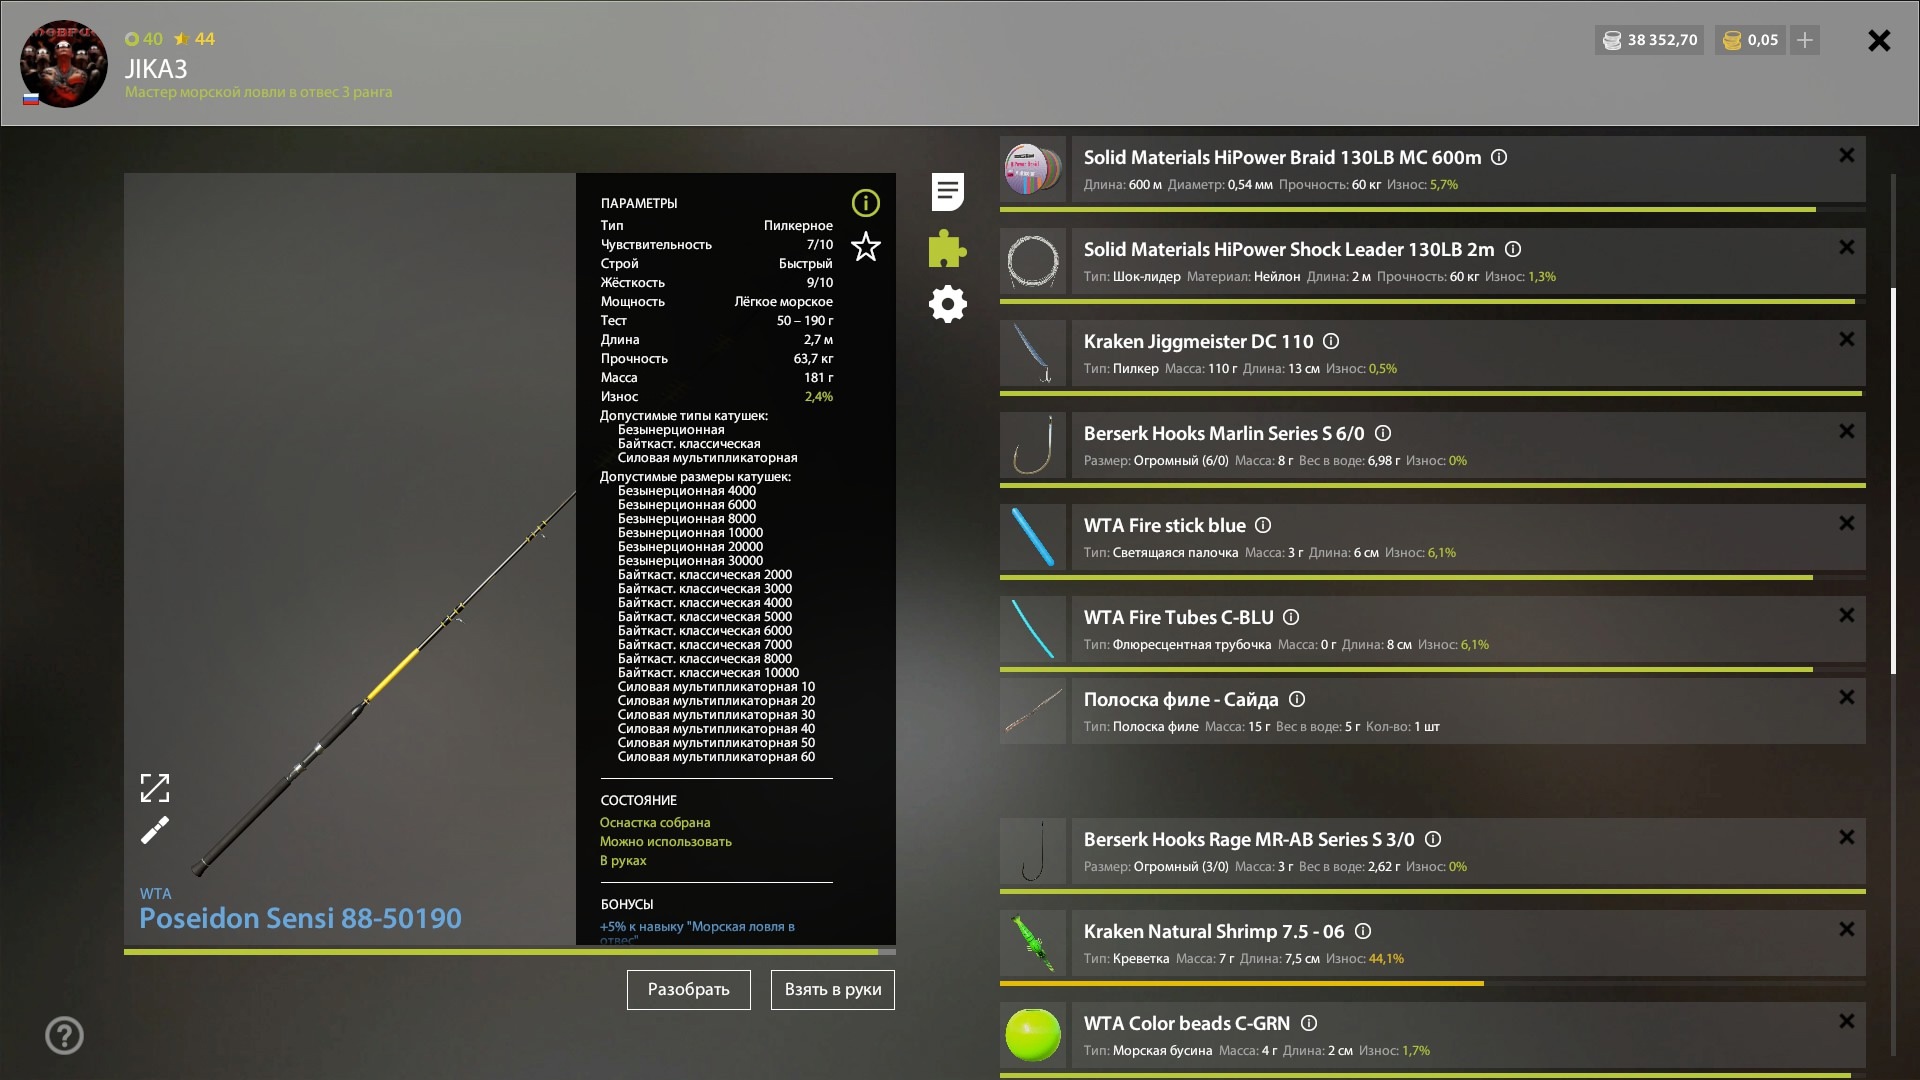Click the Jiggmeister pilker thumbnail
The height and width of the screenshot is (1080, 1920).
click(1033, 353)
